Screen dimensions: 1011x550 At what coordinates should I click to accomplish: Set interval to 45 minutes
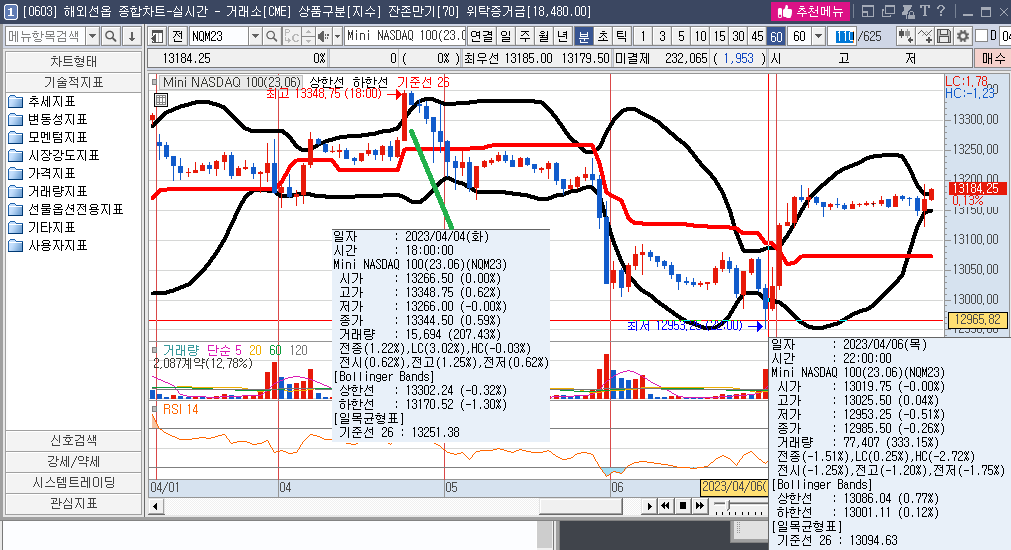pyautogui.click(x=758, y=36)
